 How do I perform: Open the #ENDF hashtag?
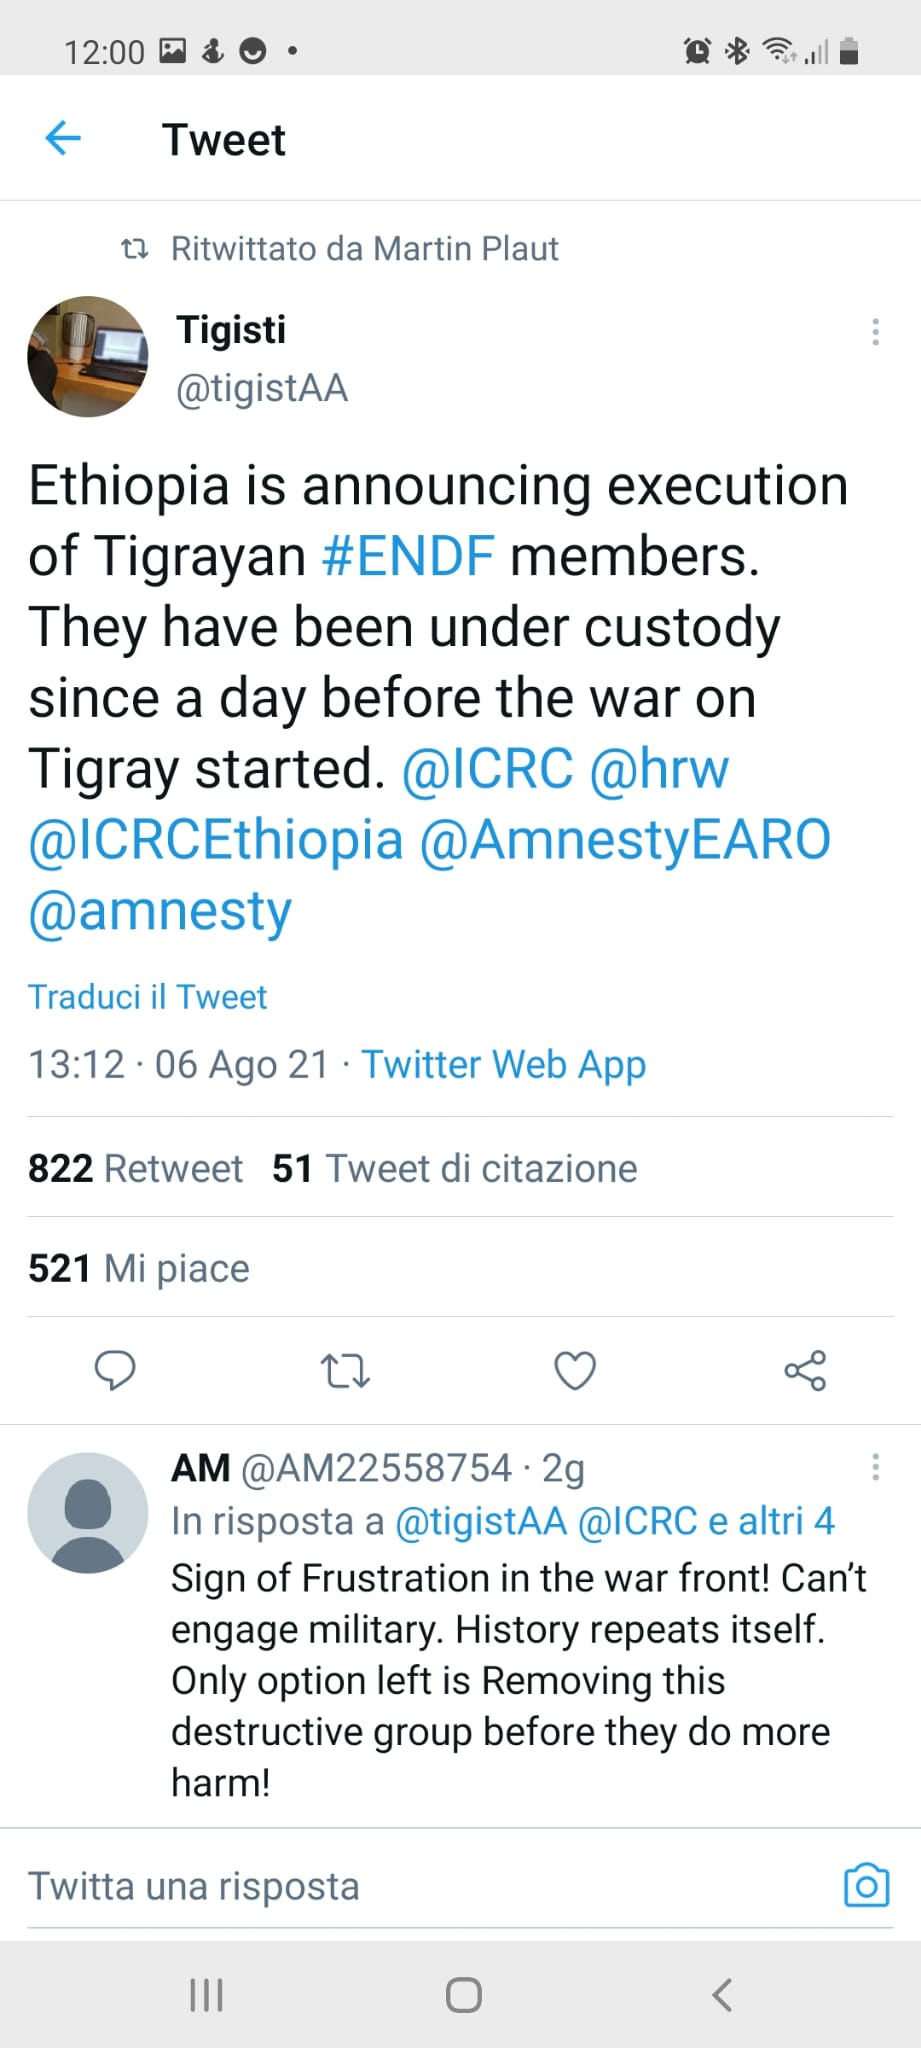click(x=408, y=556)
